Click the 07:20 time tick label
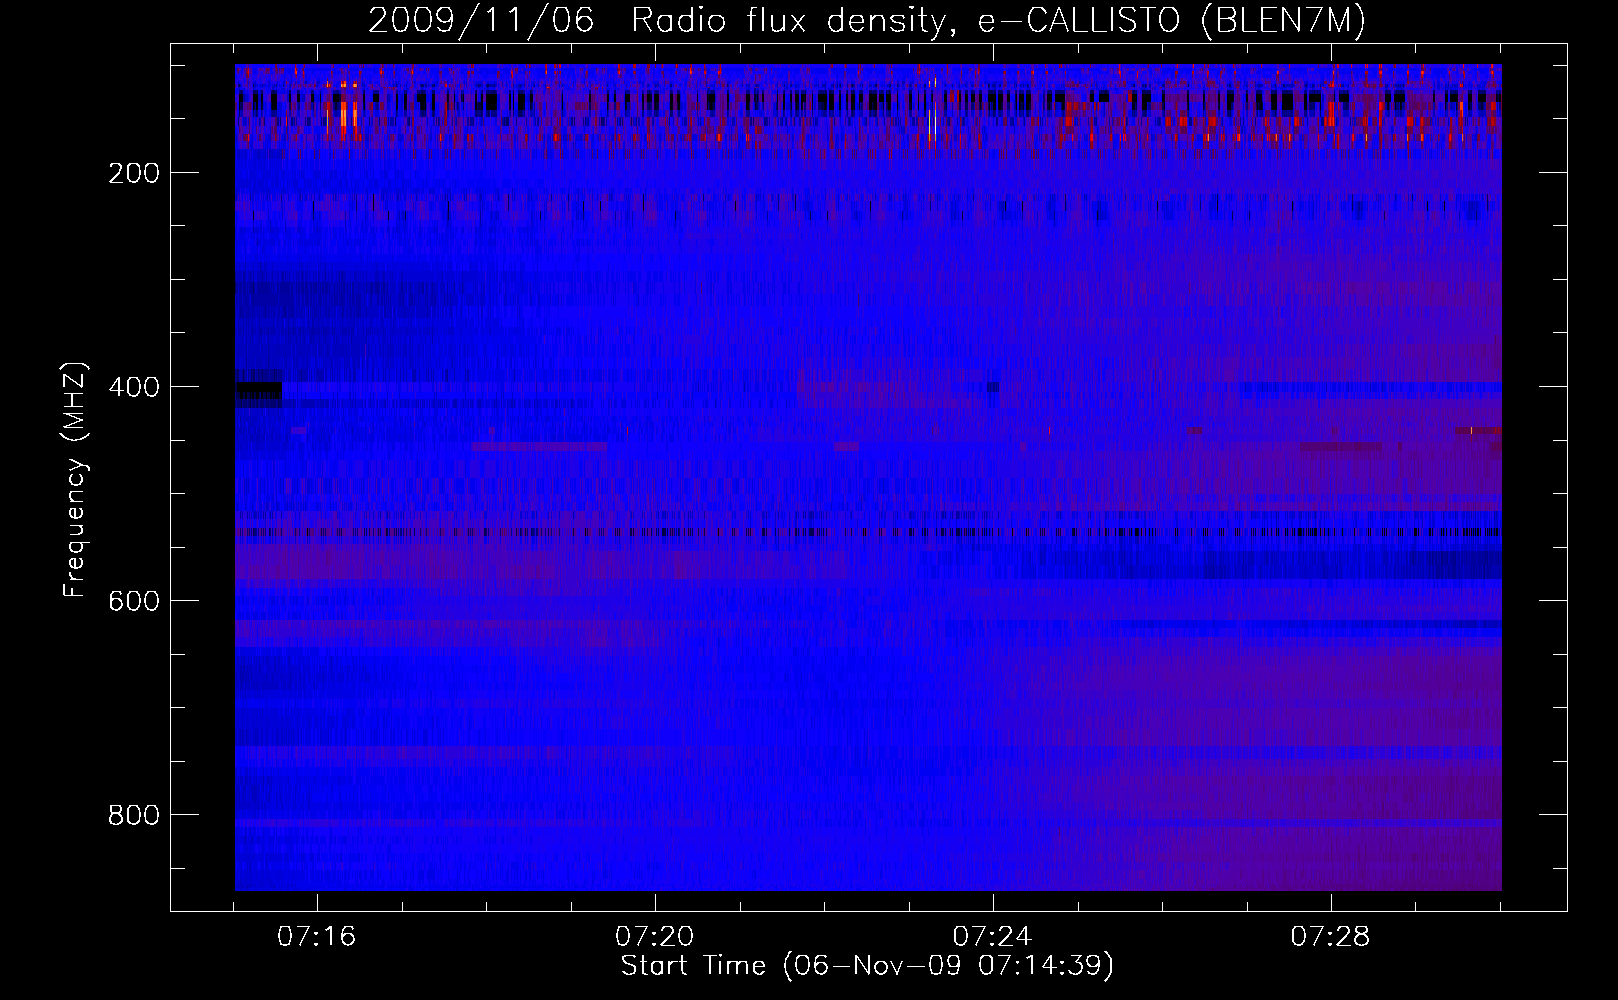The width and height of the screenshot is (1618, 1000). [x=655, y=937]
